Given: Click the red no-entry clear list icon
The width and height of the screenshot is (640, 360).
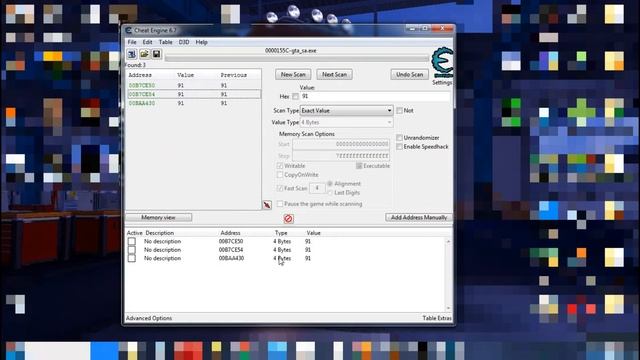Looking at the screenshot, I should [x=288, y=219].
